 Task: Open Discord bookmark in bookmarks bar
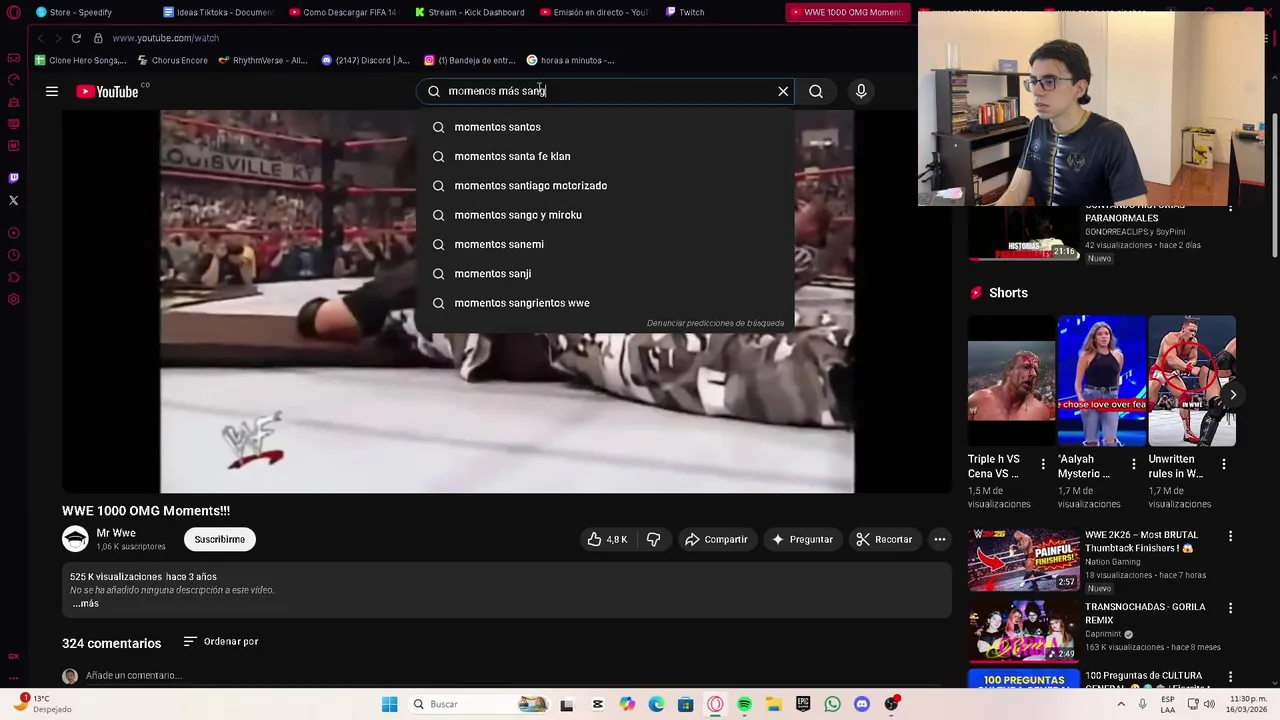point(366,60)
